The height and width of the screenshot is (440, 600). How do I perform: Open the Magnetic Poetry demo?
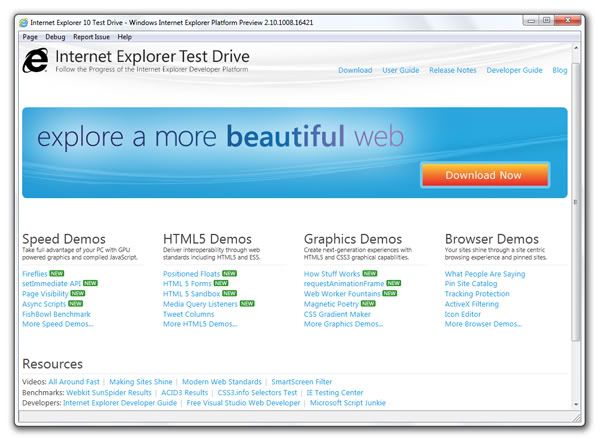pyautogui.click(x=331, y=304)
